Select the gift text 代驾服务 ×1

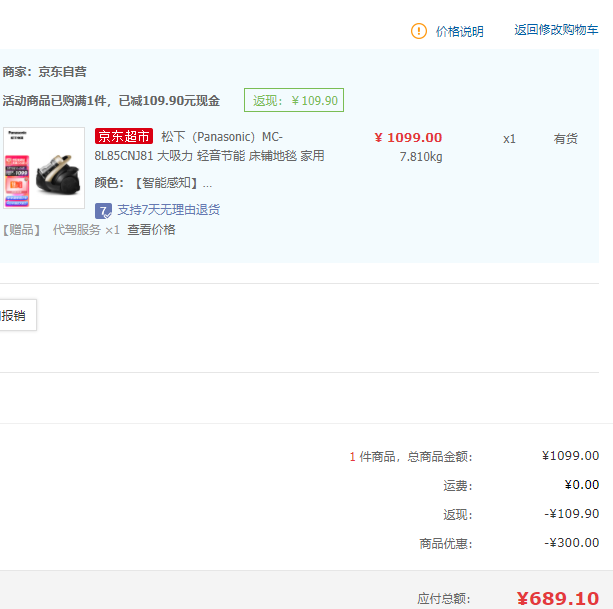click(x=86, y=230)
